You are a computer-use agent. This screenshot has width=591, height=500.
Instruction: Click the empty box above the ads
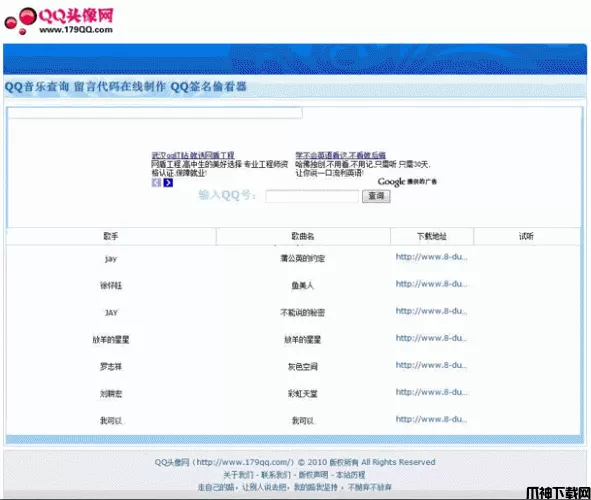pyautogui.click(x=155, y=113)
